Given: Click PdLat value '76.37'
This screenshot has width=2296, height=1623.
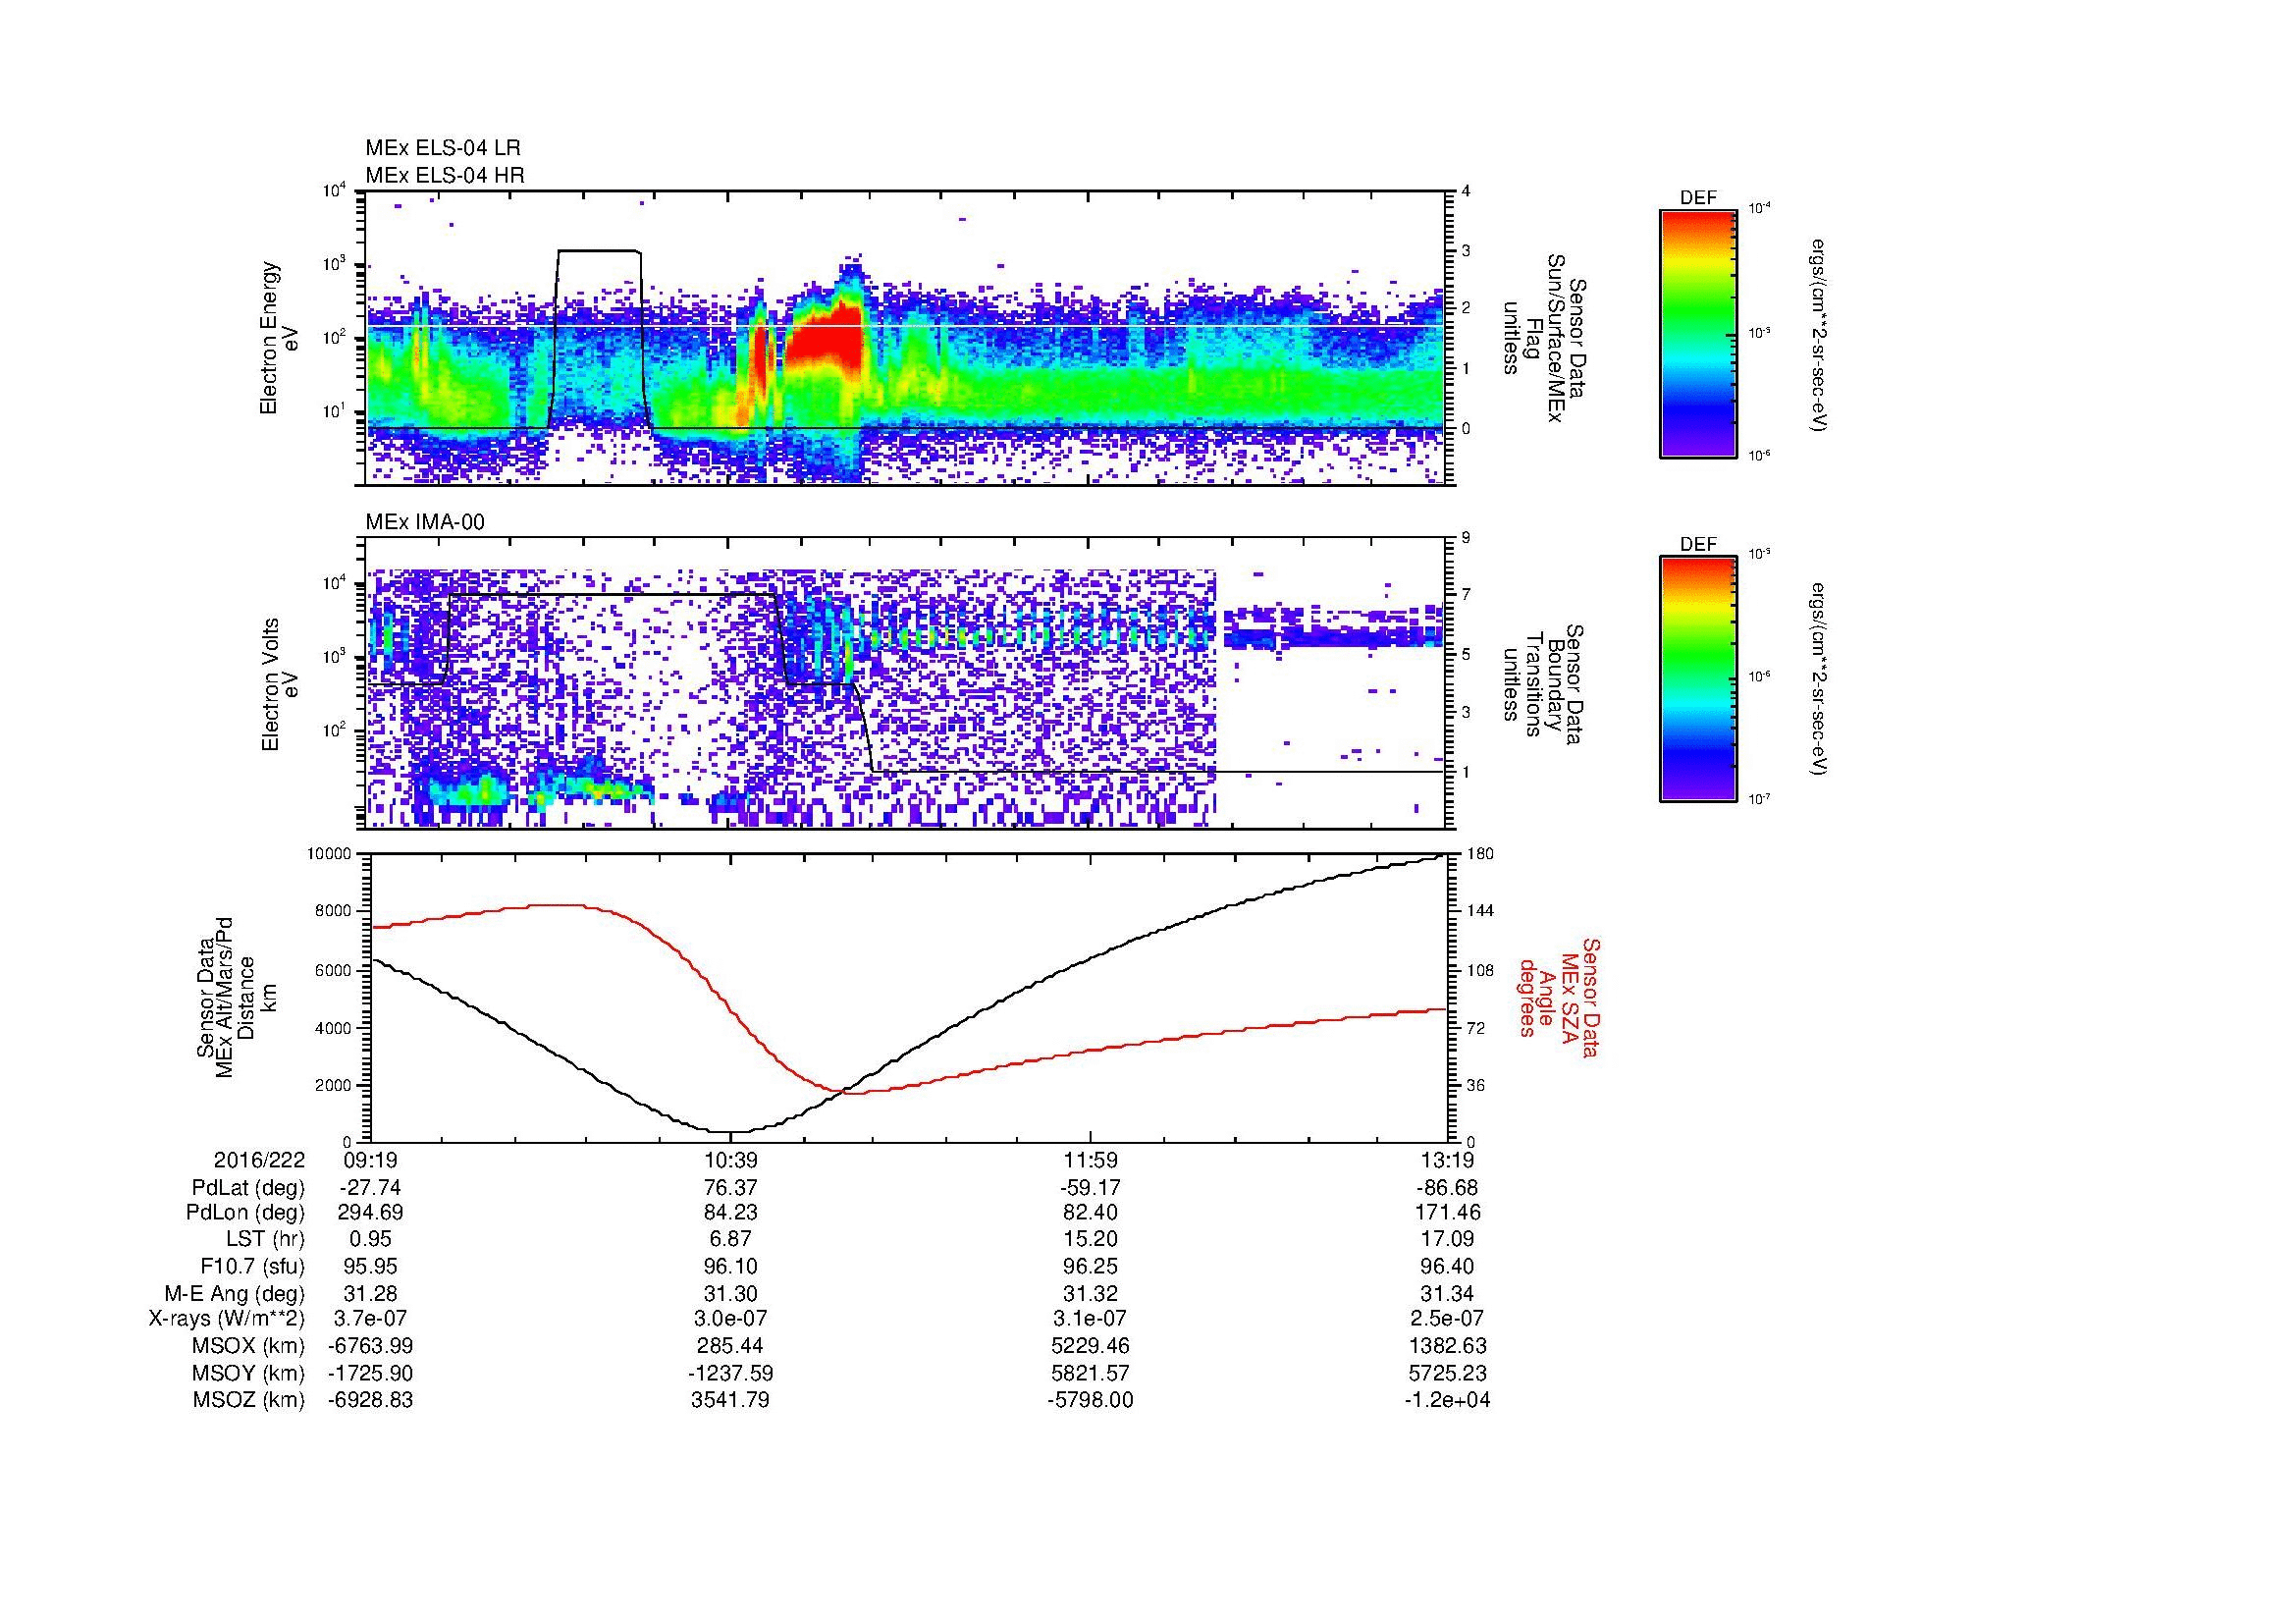Looking at the screenshot, I should (x=731, y=1188).
